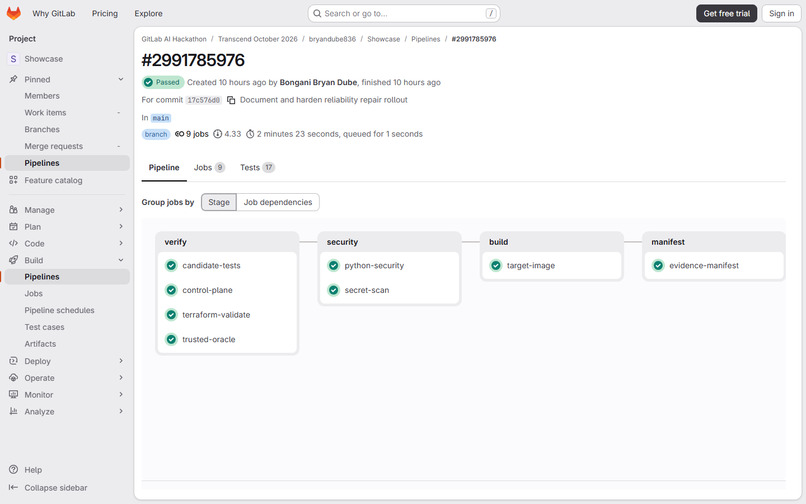Click the trusted-oracle passed status icon
The image size is (806, 504).
click(x=171, y=339)
